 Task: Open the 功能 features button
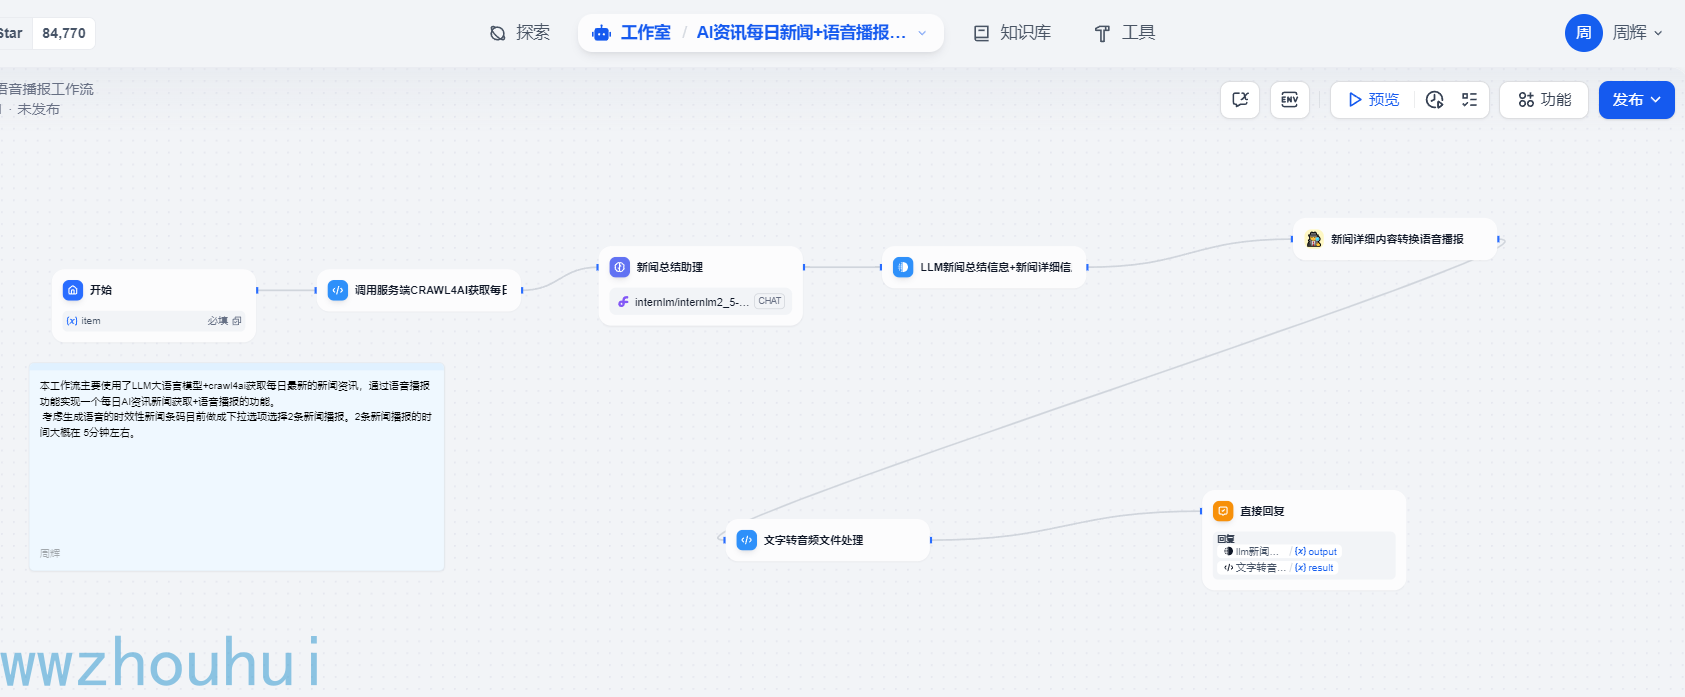click(1544, 100)
